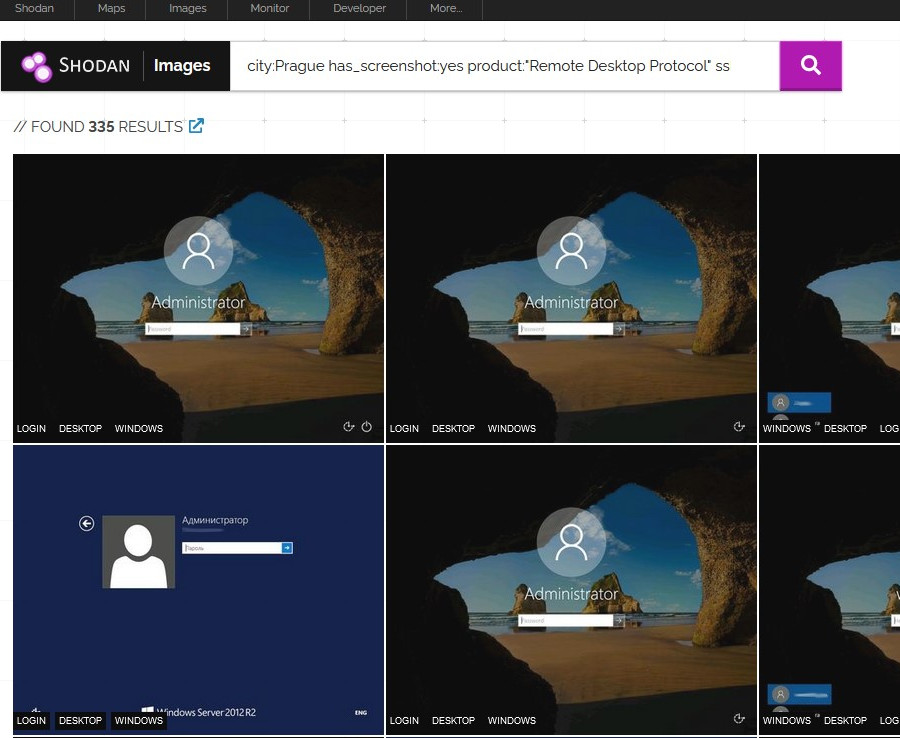The height and width of the screenshot is (738, 900).
Task: Click LOGIN tag on second-row middle screenshot
Action: (x=404, y=720)
